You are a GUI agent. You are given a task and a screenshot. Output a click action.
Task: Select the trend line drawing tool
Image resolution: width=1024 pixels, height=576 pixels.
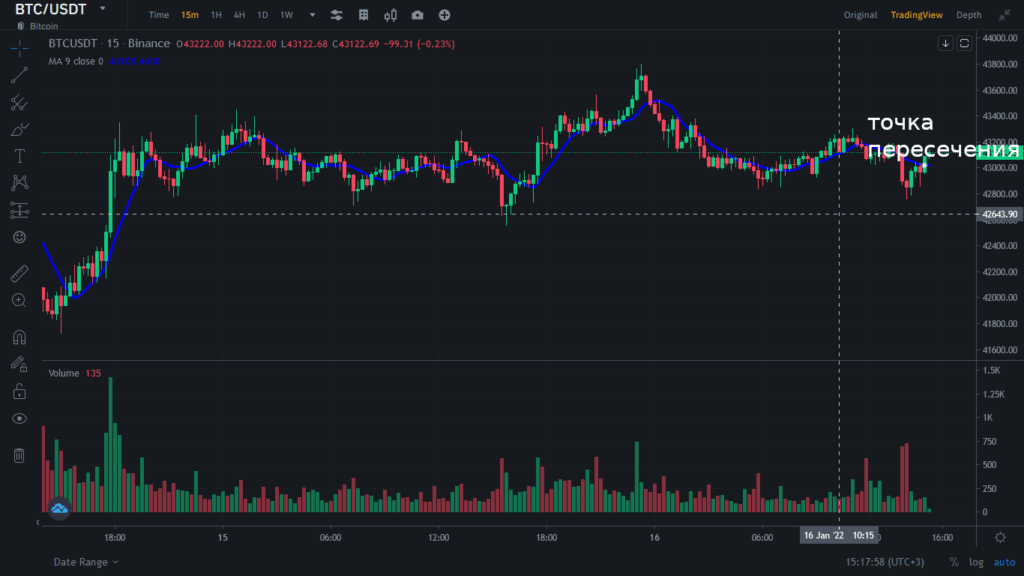click(19, 75)
